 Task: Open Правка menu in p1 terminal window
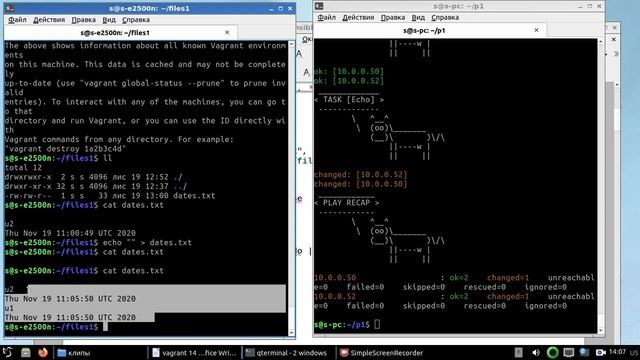[x=393, y=18]
